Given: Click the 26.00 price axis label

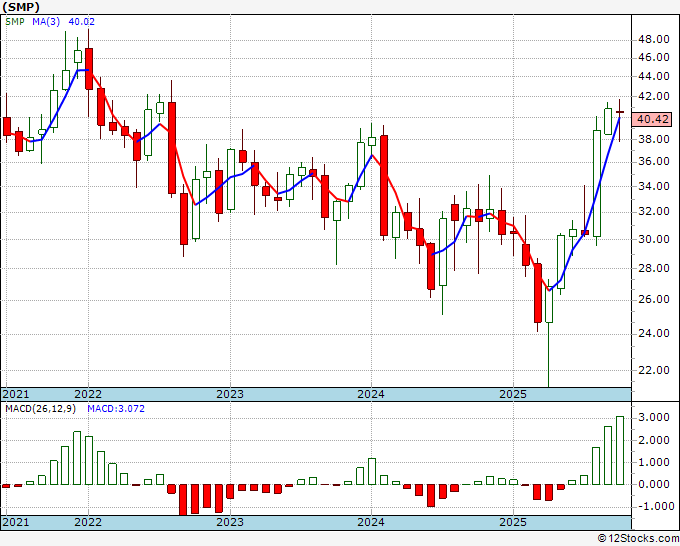Looking at the screenshot, I should point(654,300).
